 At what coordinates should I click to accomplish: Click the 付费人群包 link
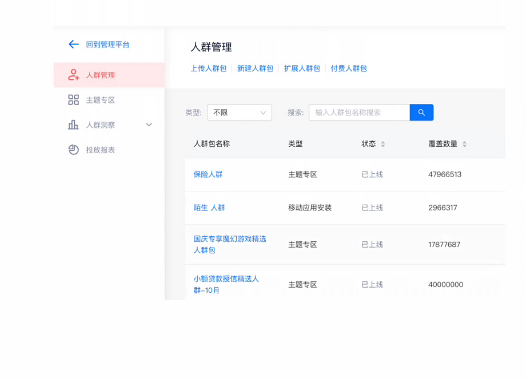coord(349,68)
